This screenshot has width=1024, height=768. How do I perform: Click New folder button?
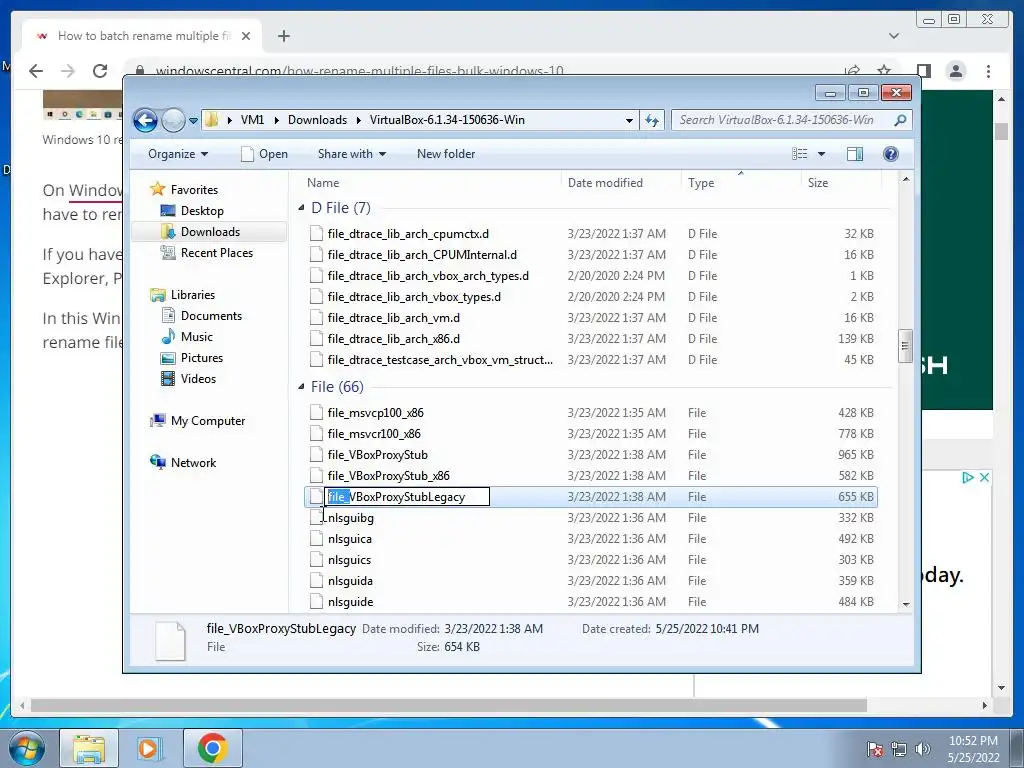point(446,154)
